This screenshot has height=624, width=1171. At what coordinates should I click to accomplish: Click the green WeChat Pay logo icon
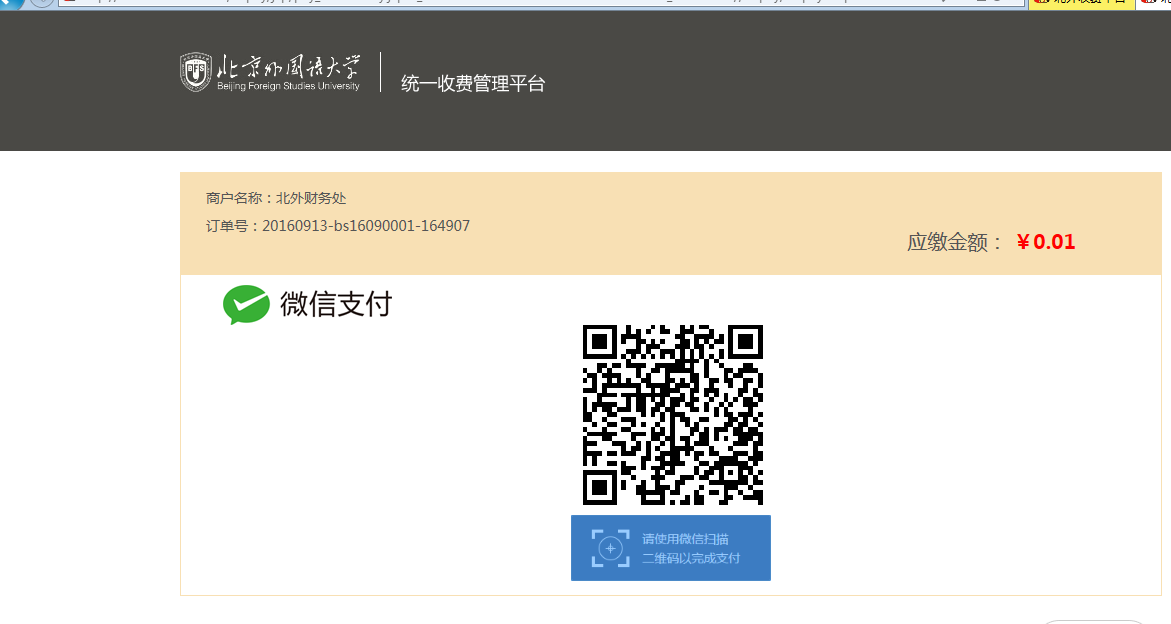pos(246,305)
